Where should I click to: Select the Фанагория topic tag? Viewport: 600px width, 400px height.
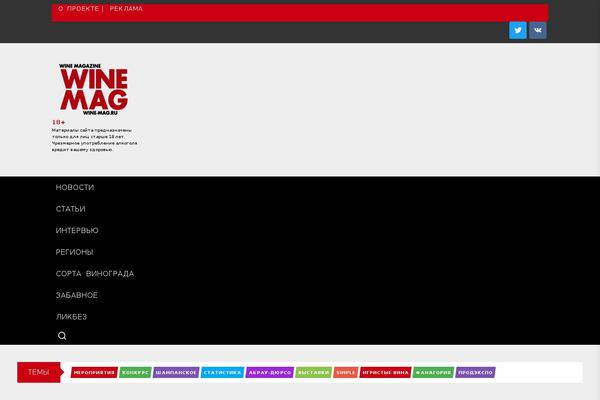433,372
